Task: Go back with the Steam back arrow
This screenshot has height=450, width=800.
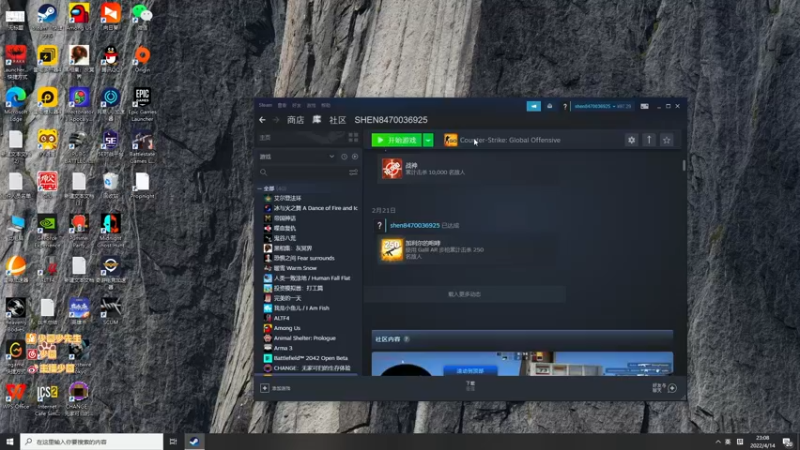Action: [x=262, y=120]
